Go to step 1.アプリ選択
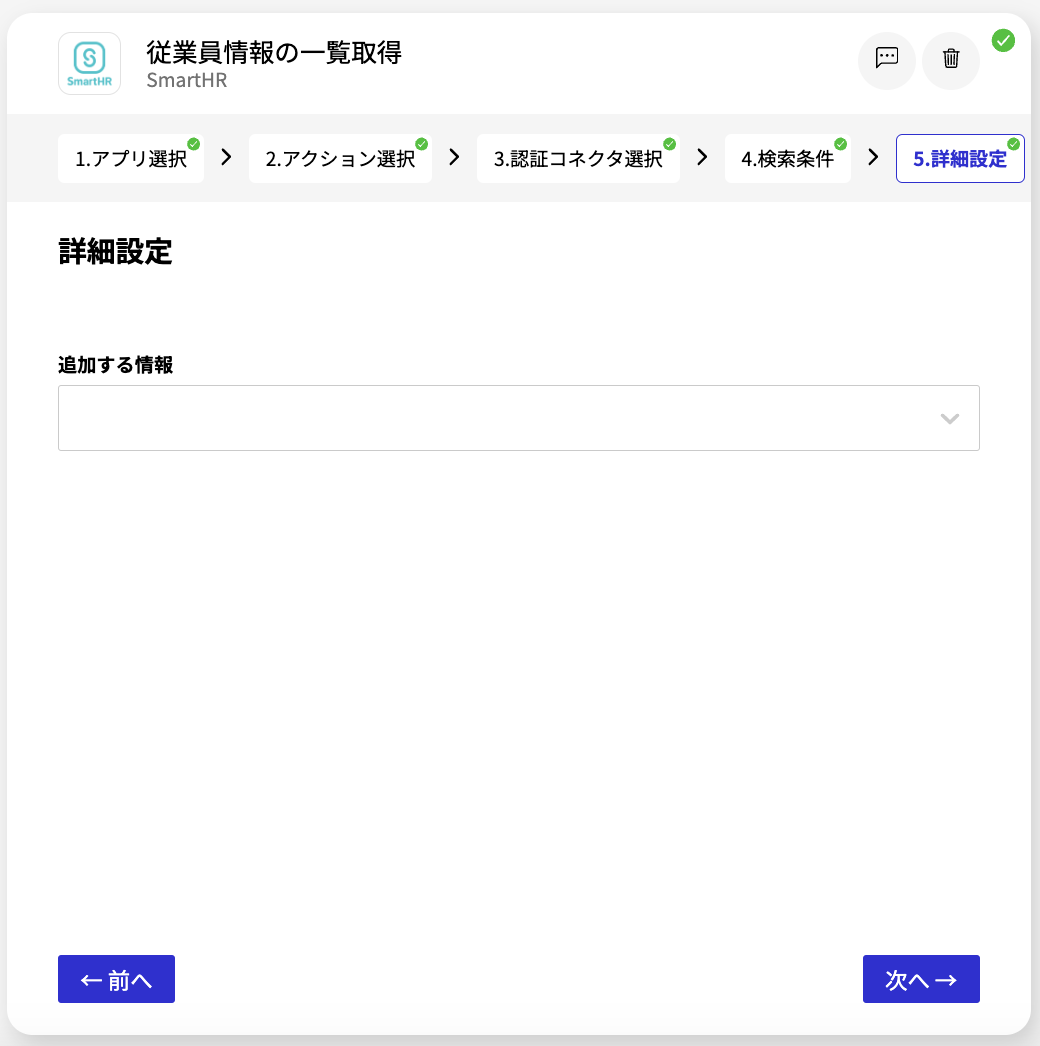Screen dimensions: 1040x1046 click(131, 159)
